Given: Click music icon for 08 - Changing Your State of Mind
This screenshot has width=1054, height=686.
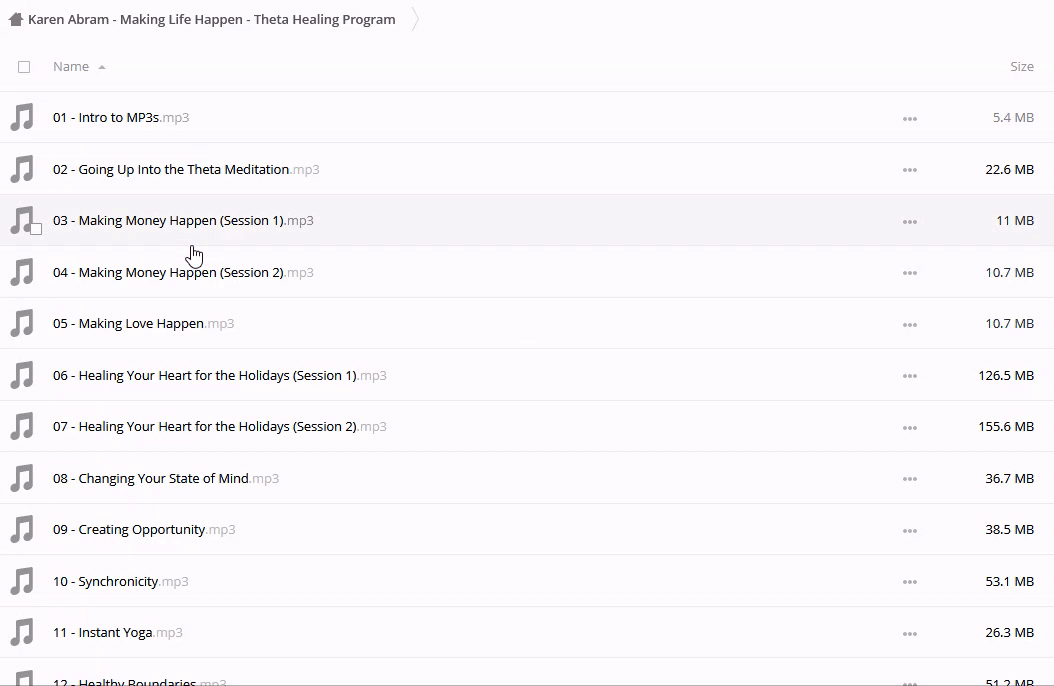Looking at the screenshot, I should 22,479.
